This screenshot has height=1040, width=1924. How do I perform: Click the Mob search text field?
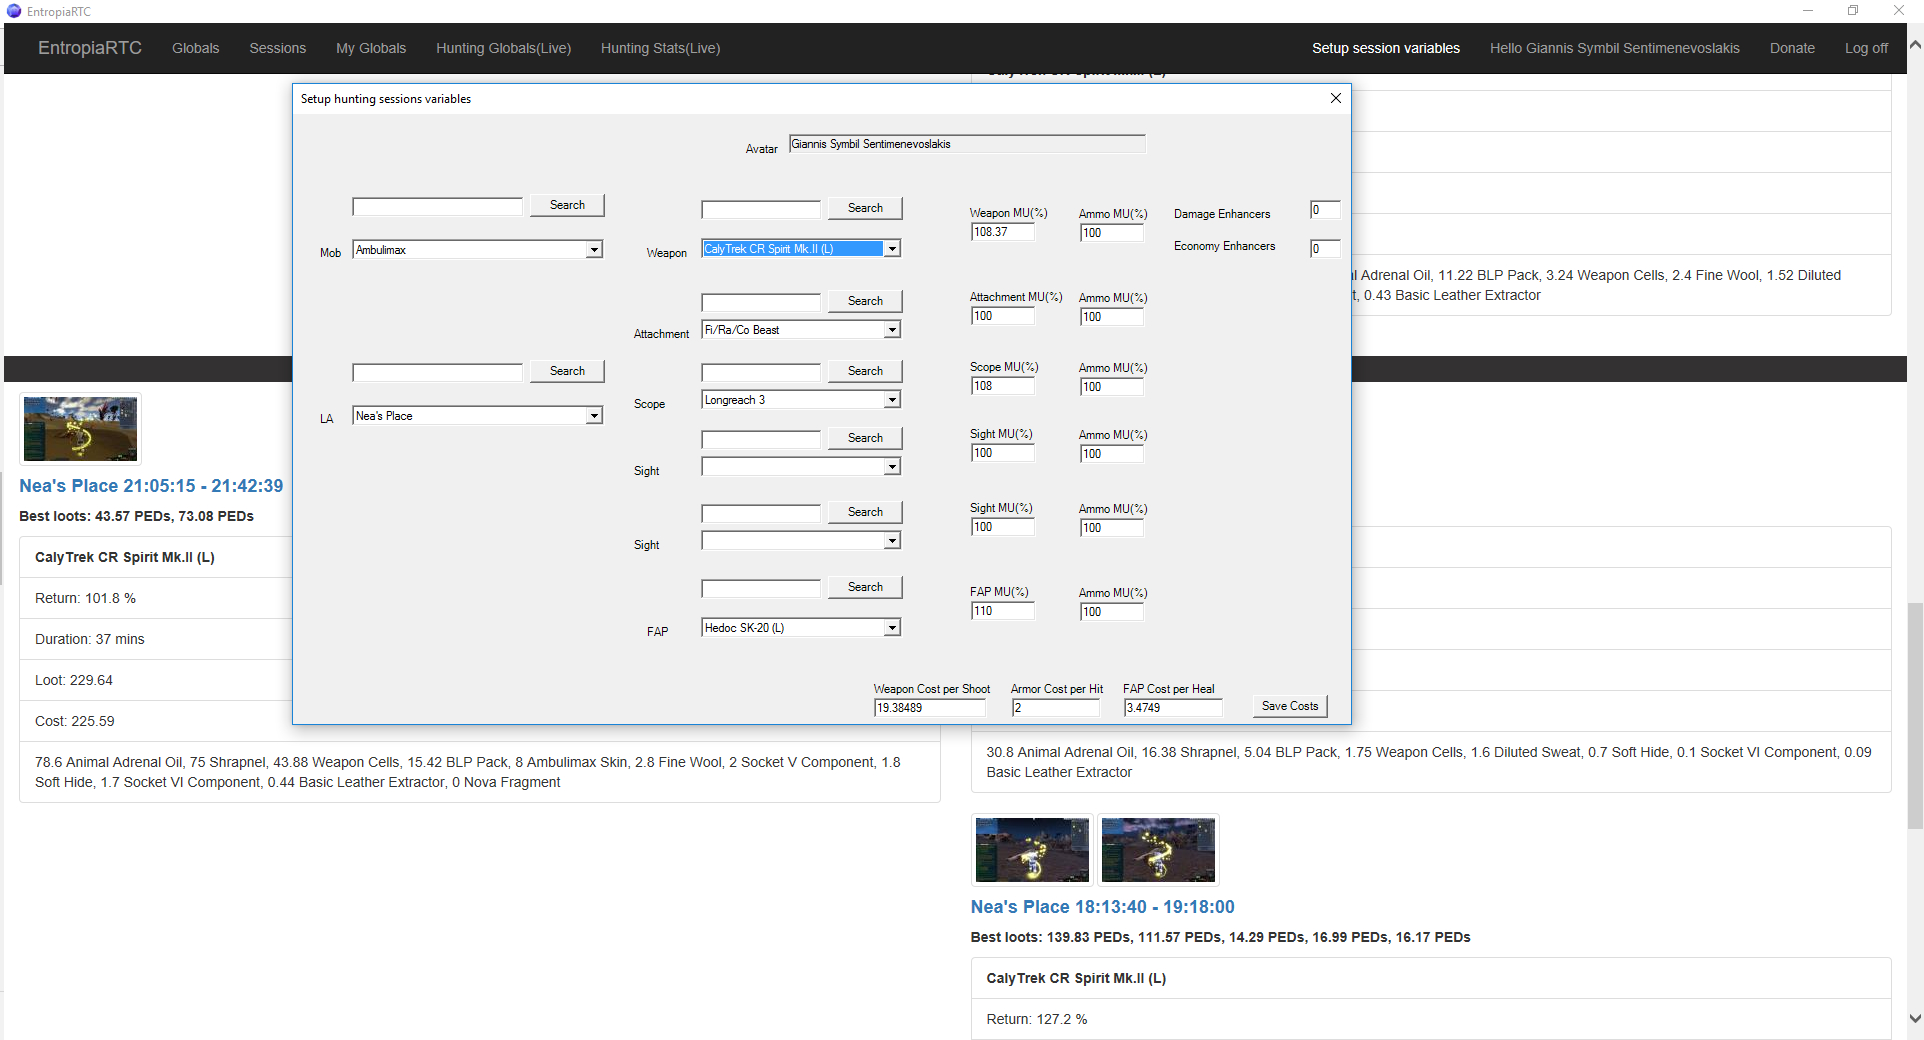437,207
